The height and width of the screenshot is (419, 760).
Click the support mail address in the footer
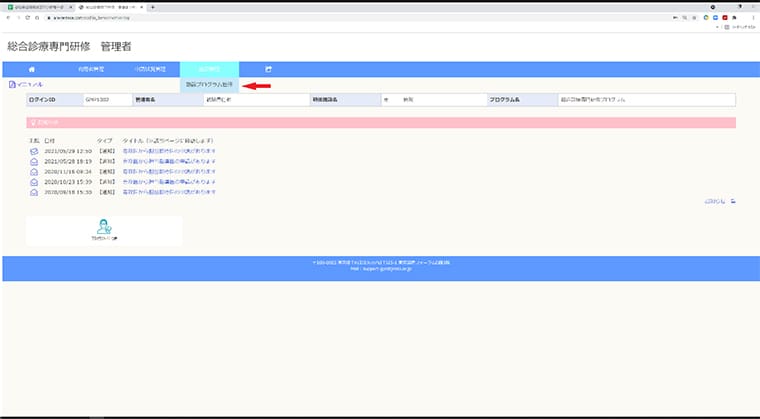(x=387, y=268)
